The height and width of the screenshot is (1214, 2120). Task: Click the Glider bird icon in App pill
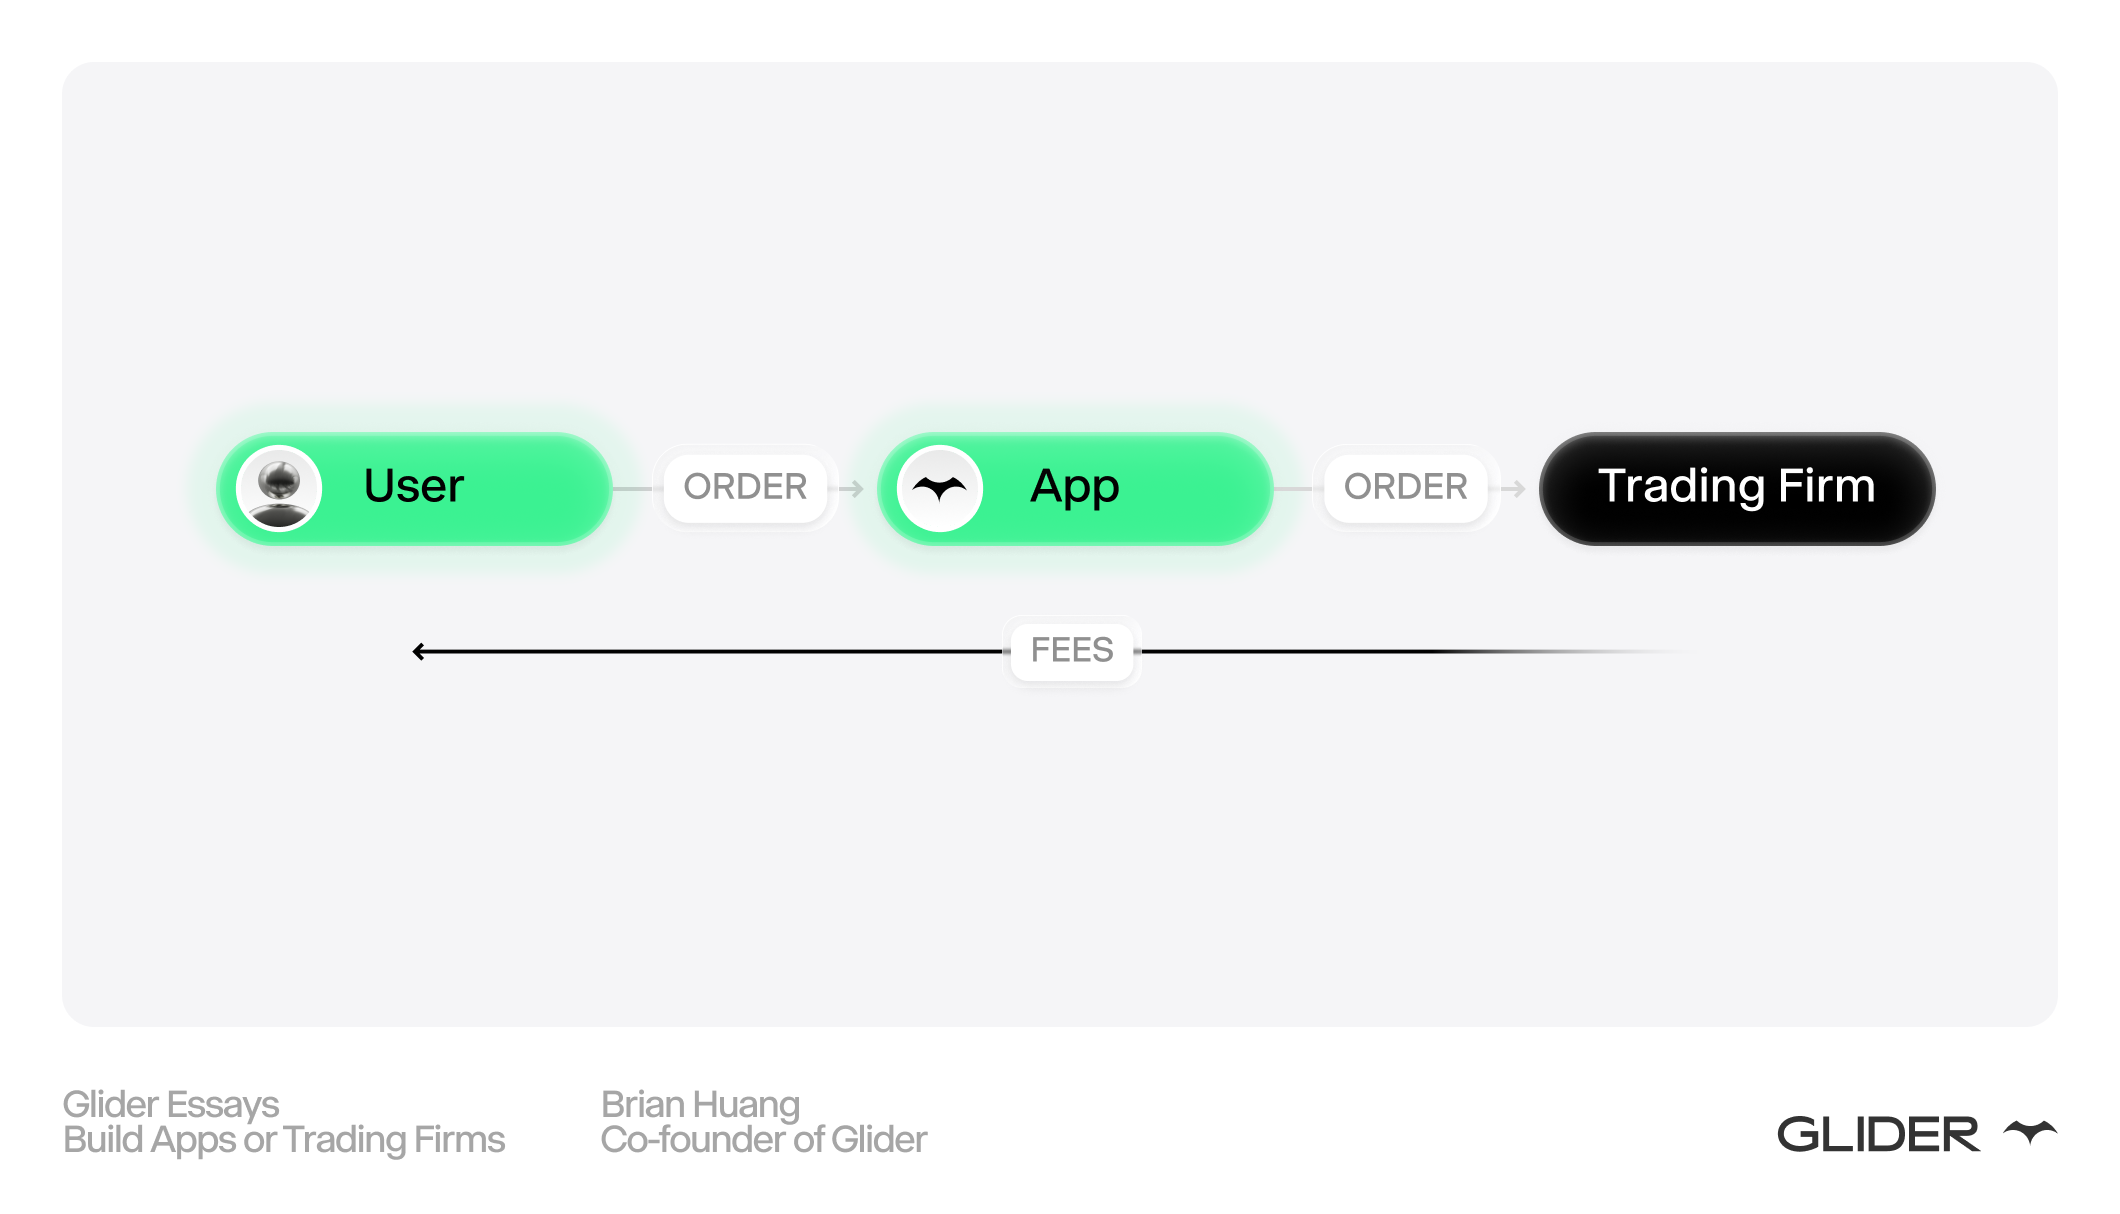point(940,488)
